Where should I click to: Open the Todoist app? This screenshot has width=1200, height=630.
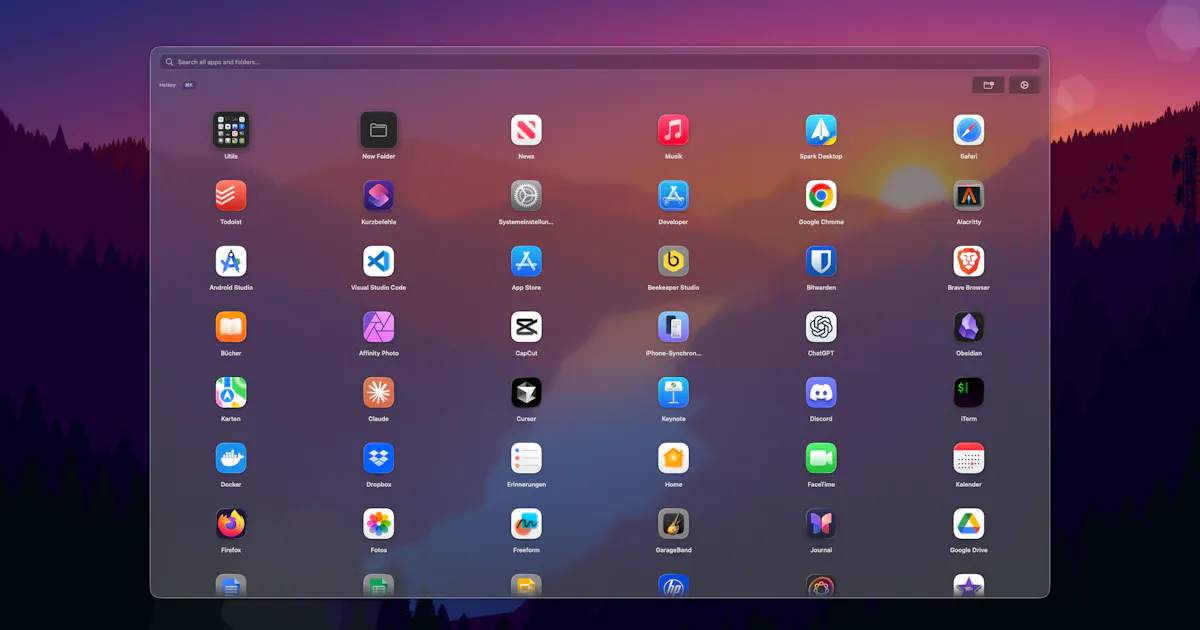[231, 196]
